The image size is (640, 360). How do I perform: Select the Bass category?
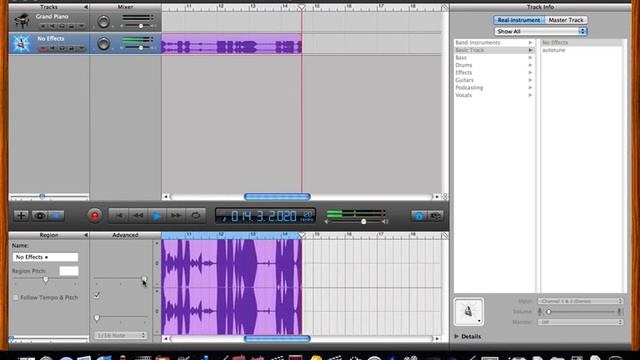pos(494,58)
